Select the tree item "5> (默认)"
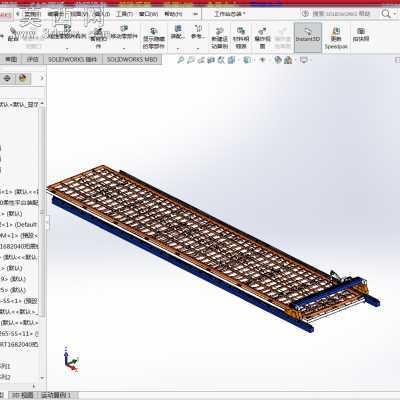This screenshot has width=400, height=400. point(13,290)
